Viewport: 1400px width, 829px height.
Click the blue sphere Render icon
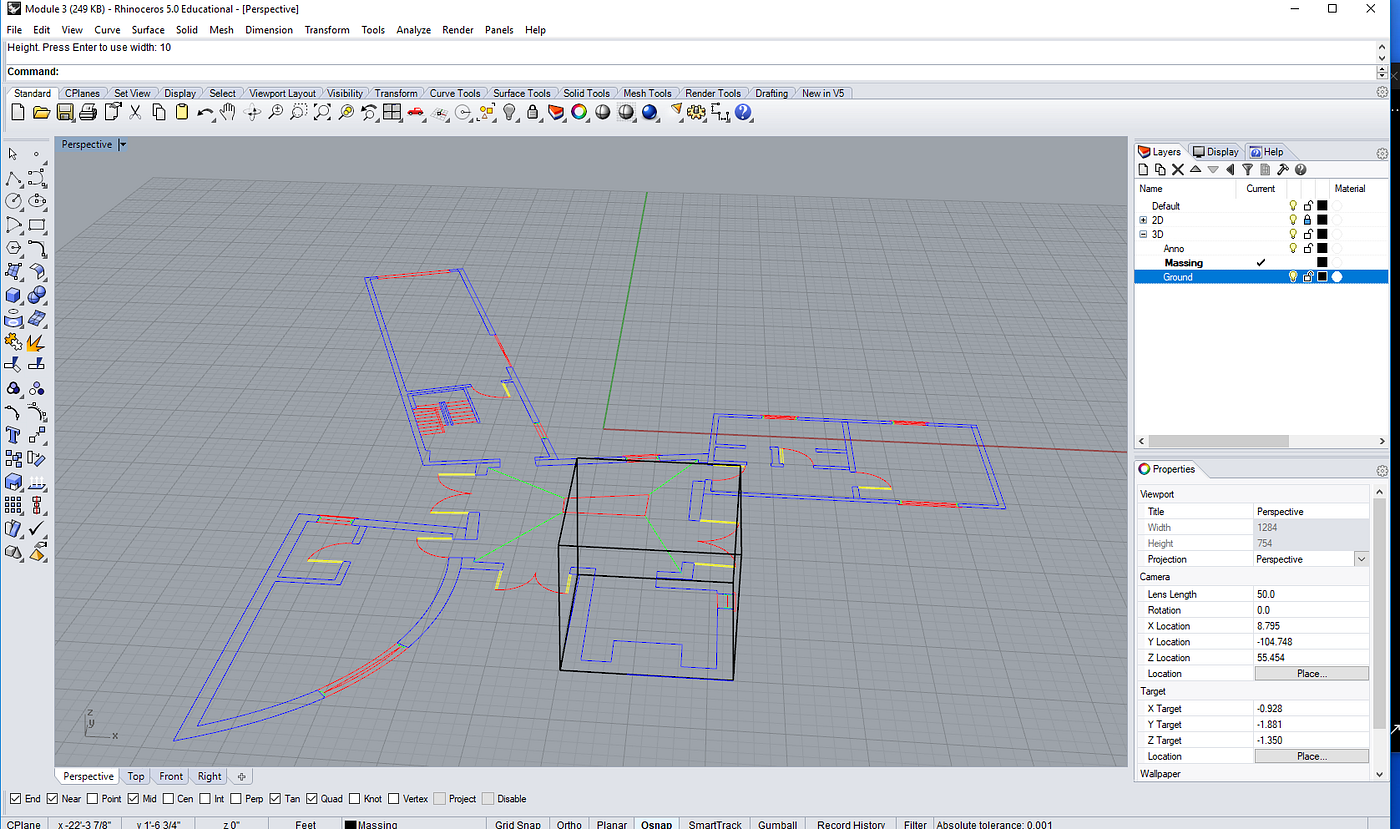pos(650,113)
